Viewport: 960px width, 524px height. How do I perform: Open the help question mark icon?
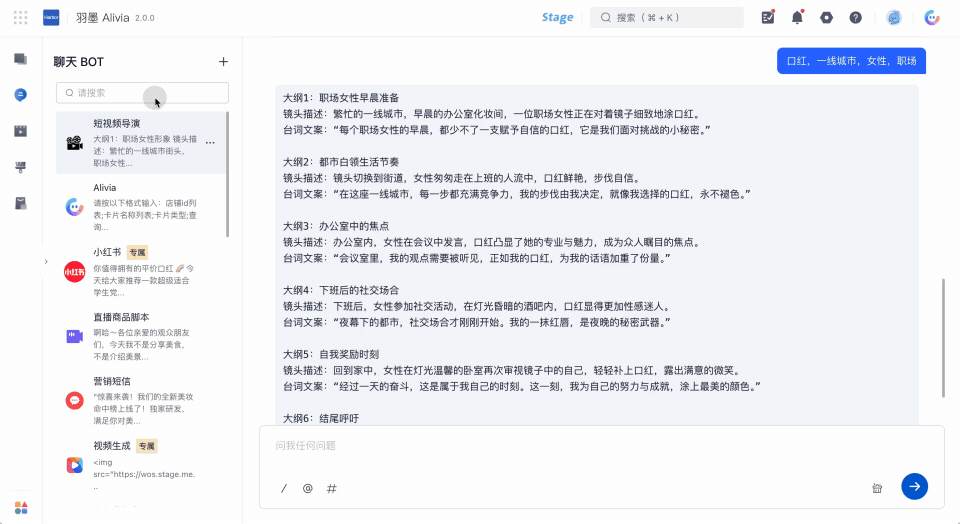855,18
